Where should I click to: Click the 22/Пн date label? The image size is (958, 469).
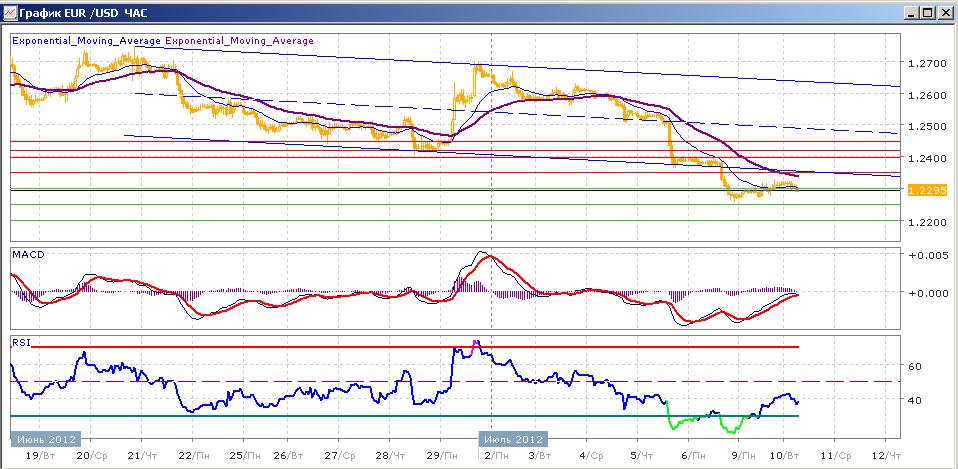point(192,456)
